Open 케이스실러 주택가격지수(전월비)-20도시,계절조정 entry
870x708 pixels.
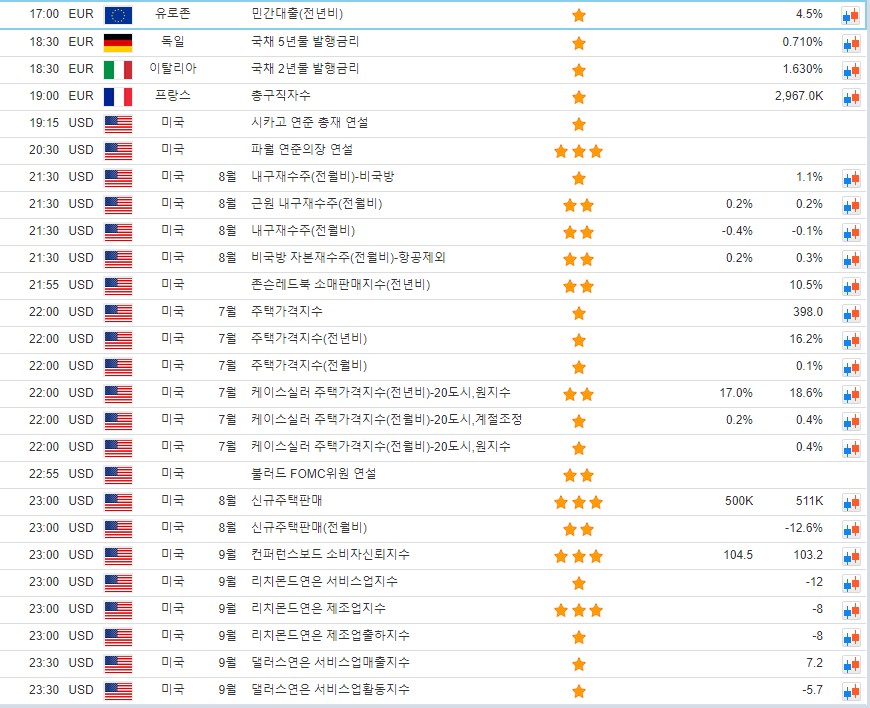click(386, 420)
